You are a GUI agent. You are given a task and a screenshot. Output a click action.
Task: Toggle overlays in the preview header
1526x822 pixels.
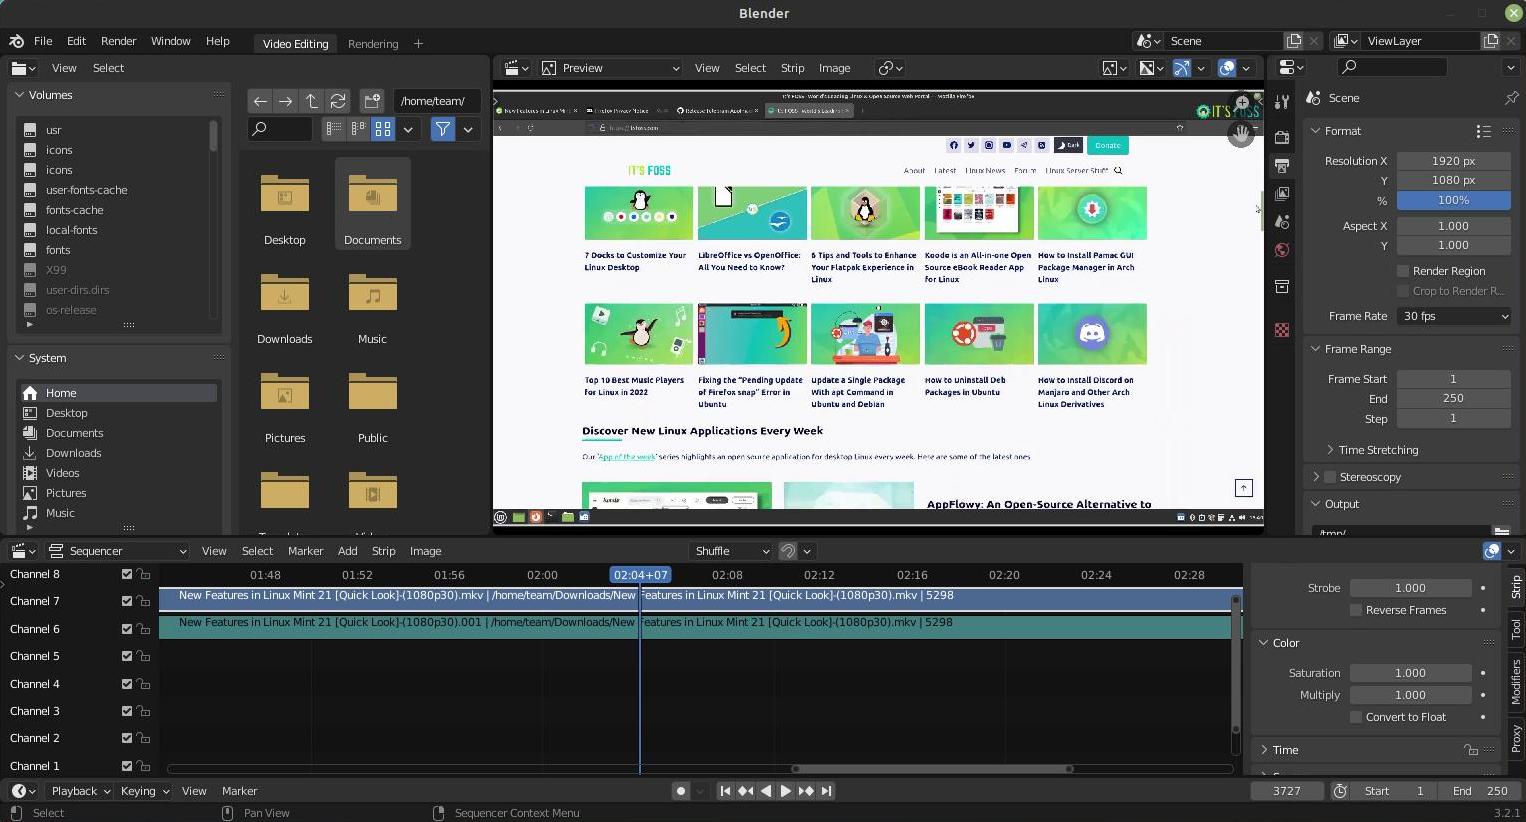(1227, 68)
